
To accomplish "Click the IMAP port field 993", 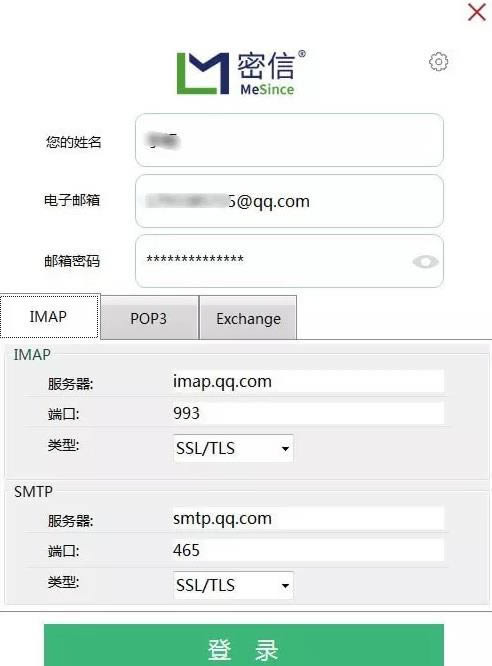I will [x=308, y=413].
